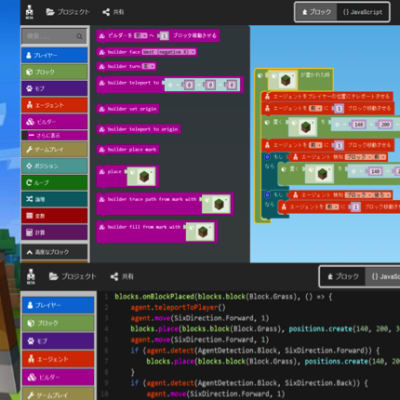Edit the number 1 in 'ビルダーを' move block

164,35
